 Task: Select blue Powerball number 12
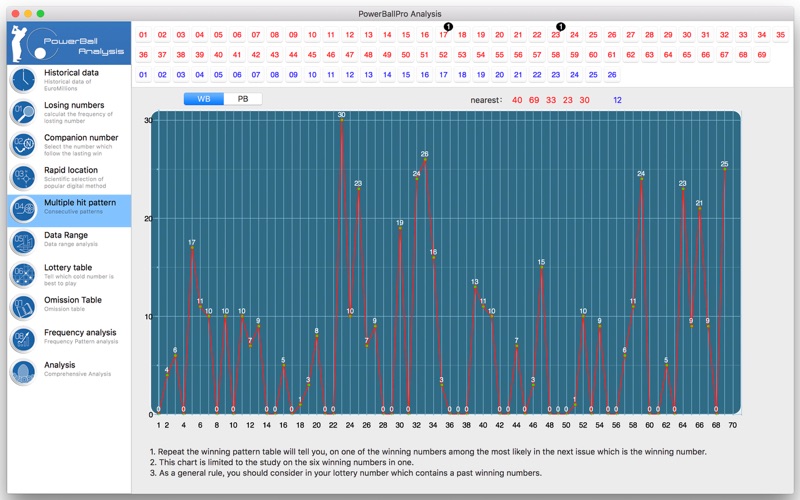point(349,74)
